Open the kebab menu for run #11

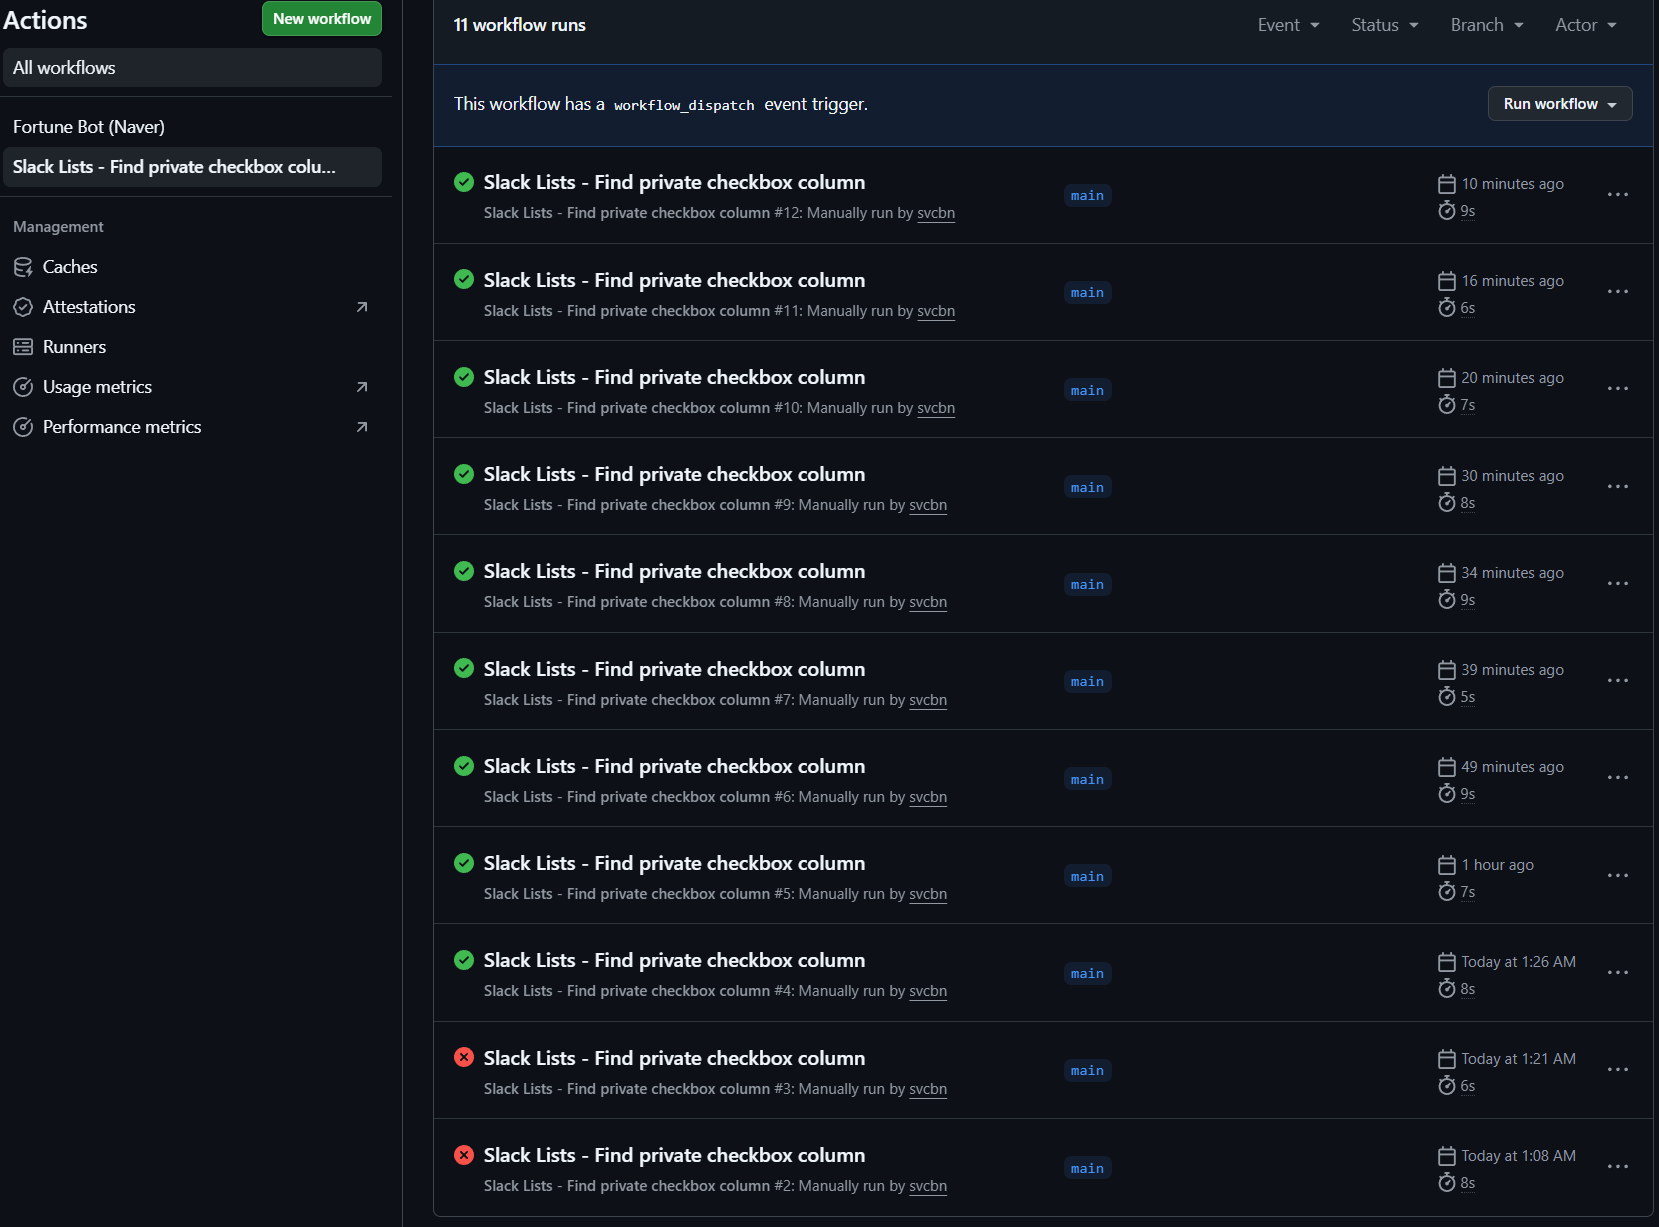(1617, 292)
